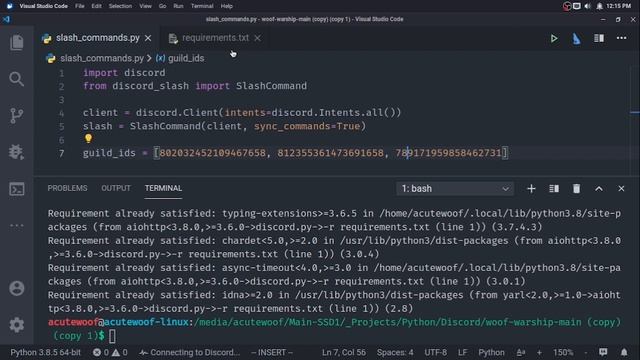Kill the terminal with trash icon
Viewport: 640px width, 360px height.
pyautogui.click(x=576, y=189)
